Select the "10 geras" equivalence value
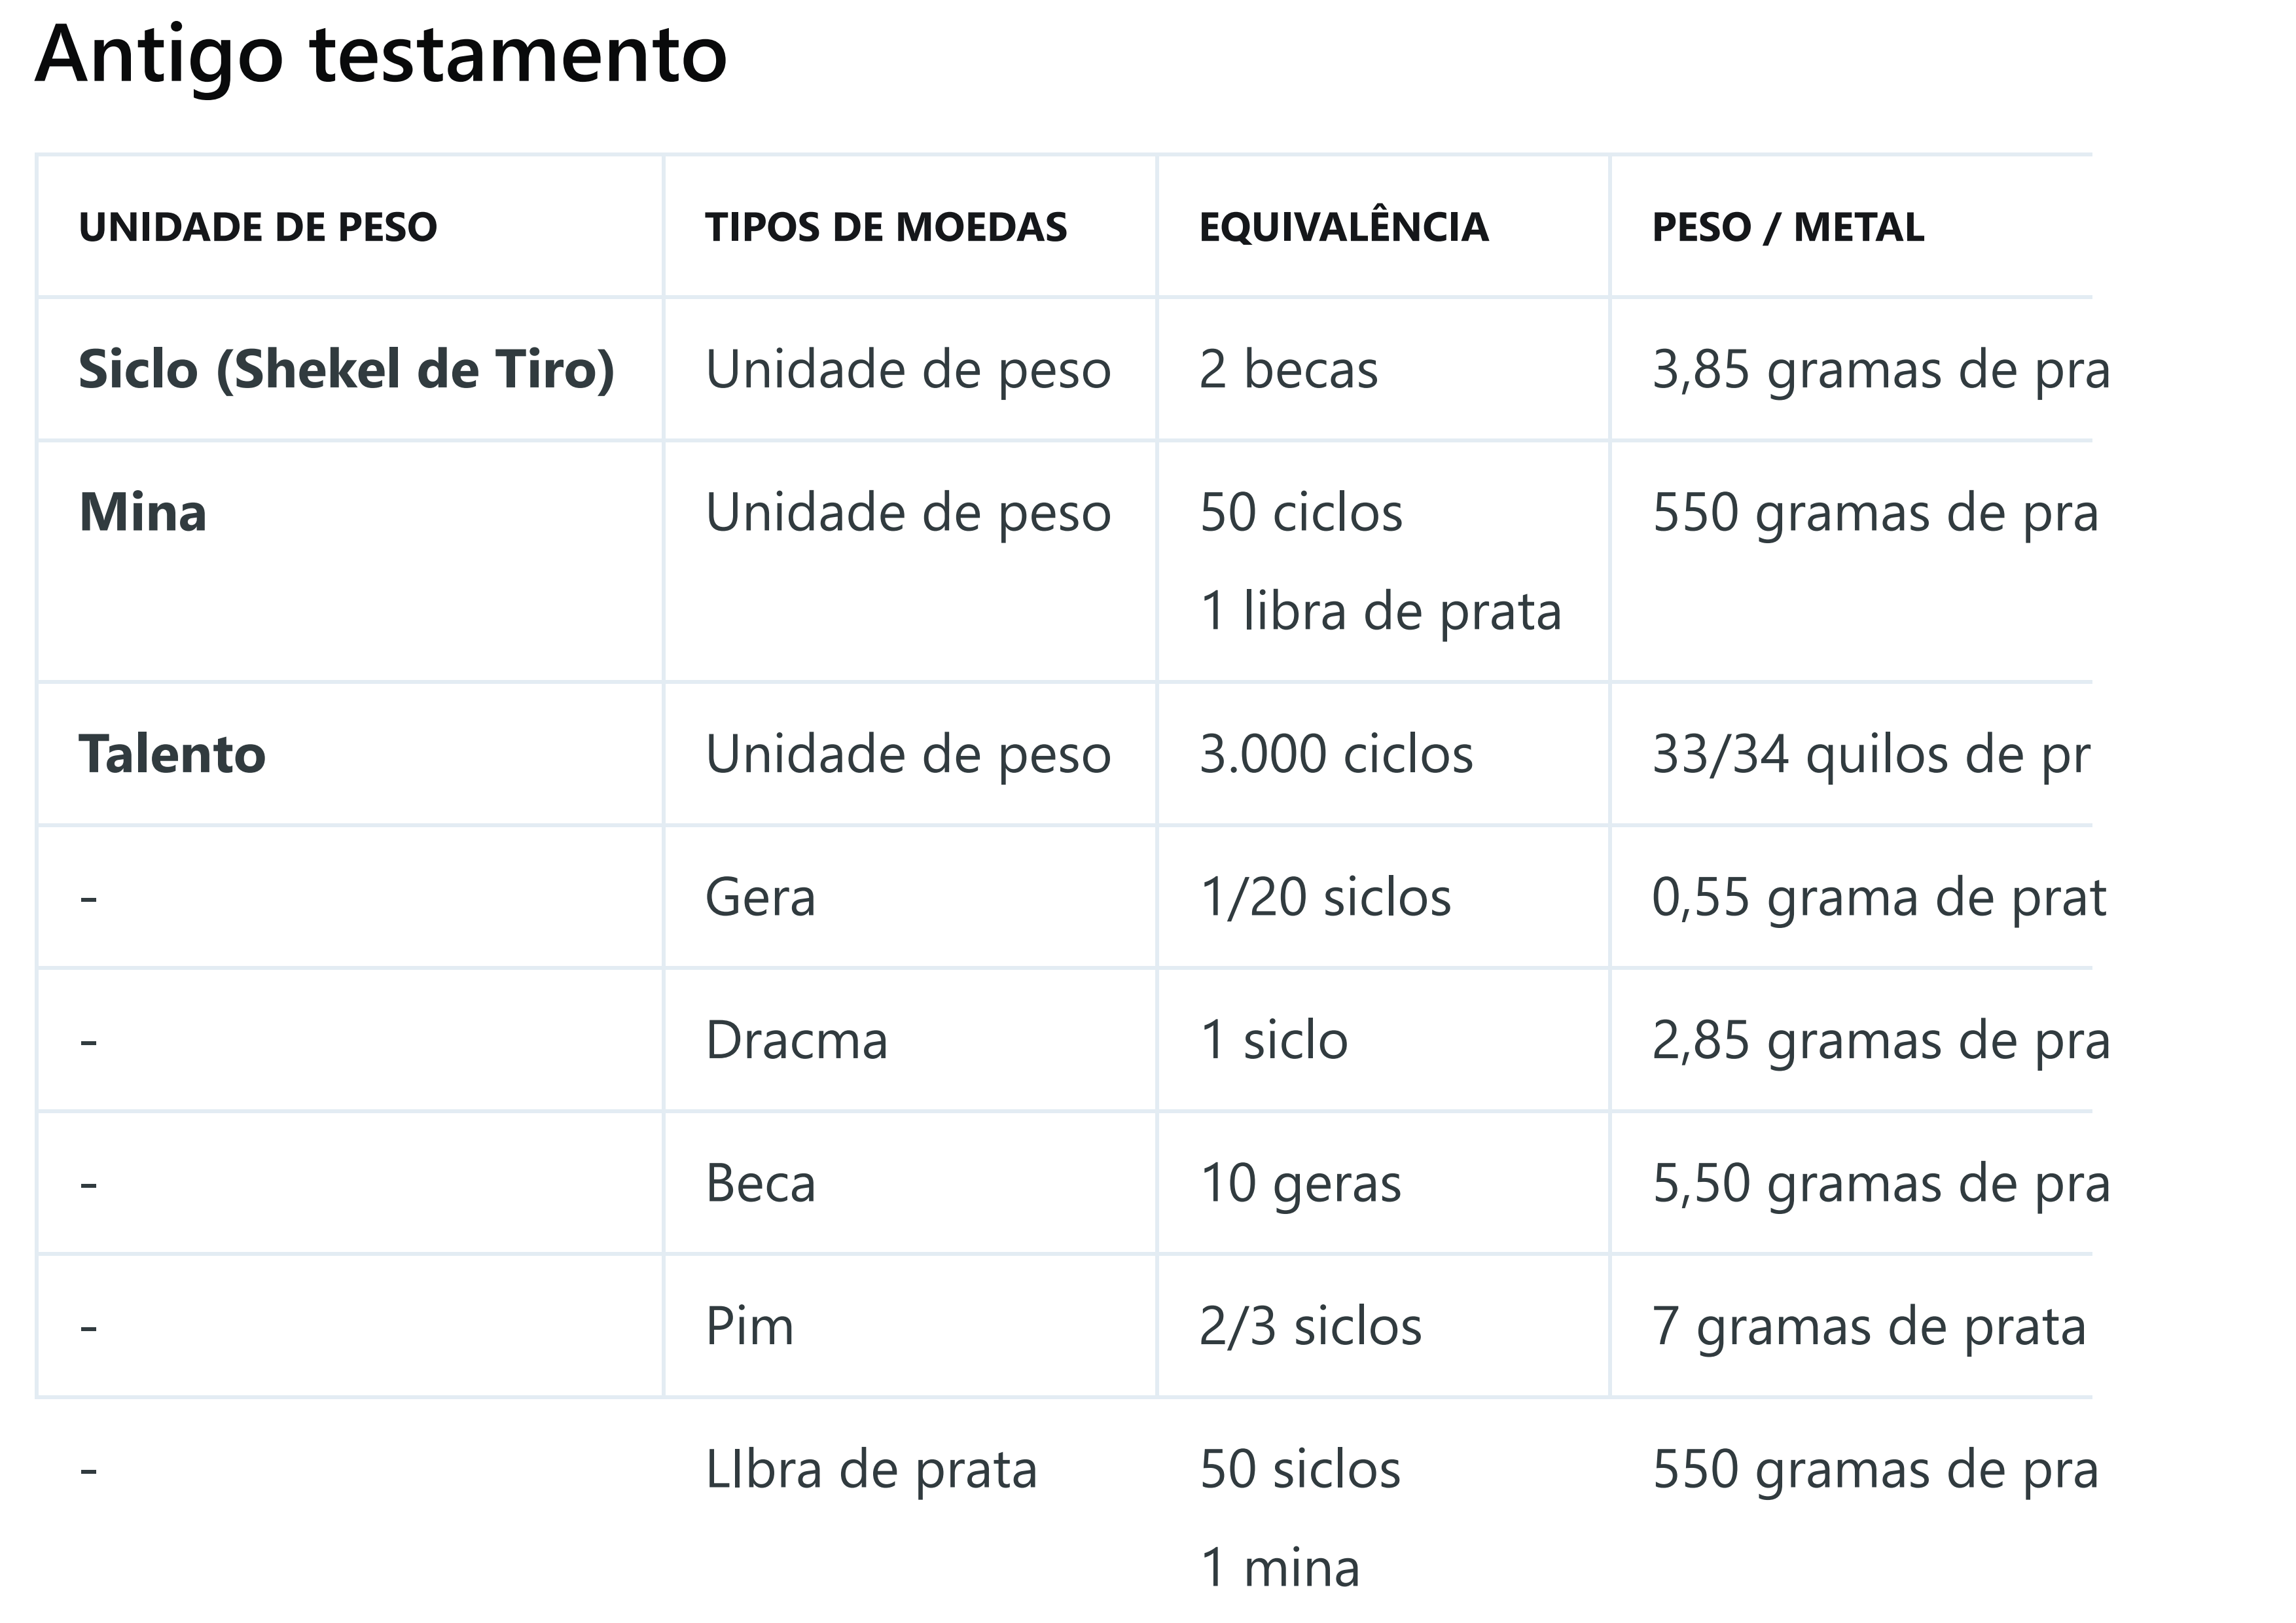The height and width of the screenshot is (1623, 2296). (1300, 1184)
